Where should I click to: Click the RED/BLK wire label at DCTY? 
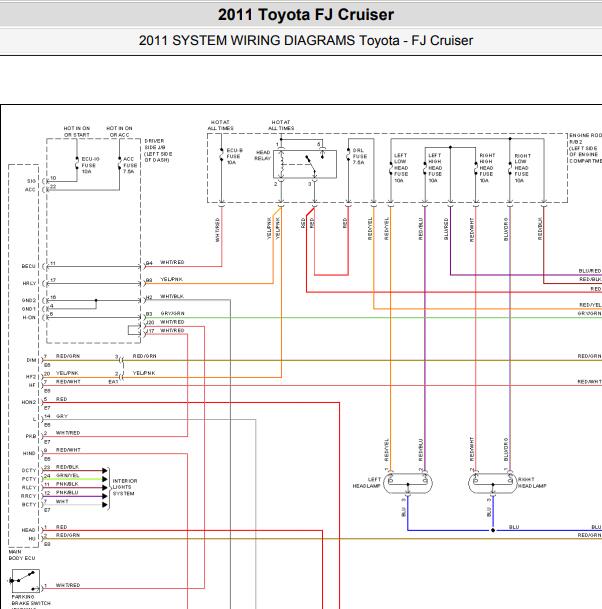click(x=67, y=467)
